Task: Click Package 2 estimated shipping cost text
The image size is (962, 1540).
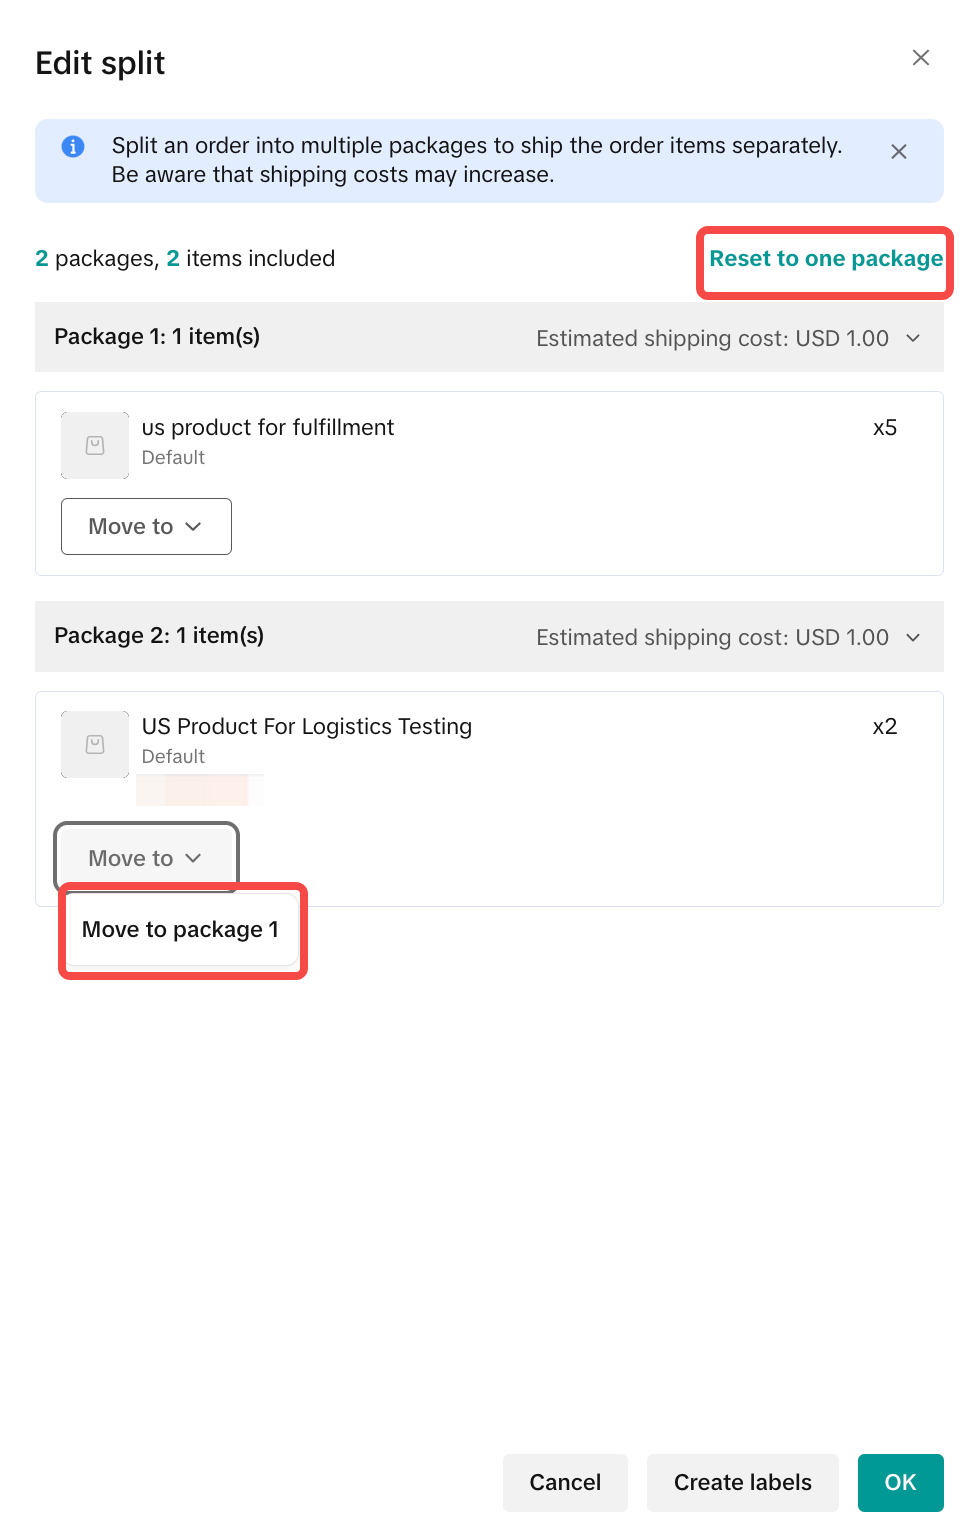Action: point(712,637)
